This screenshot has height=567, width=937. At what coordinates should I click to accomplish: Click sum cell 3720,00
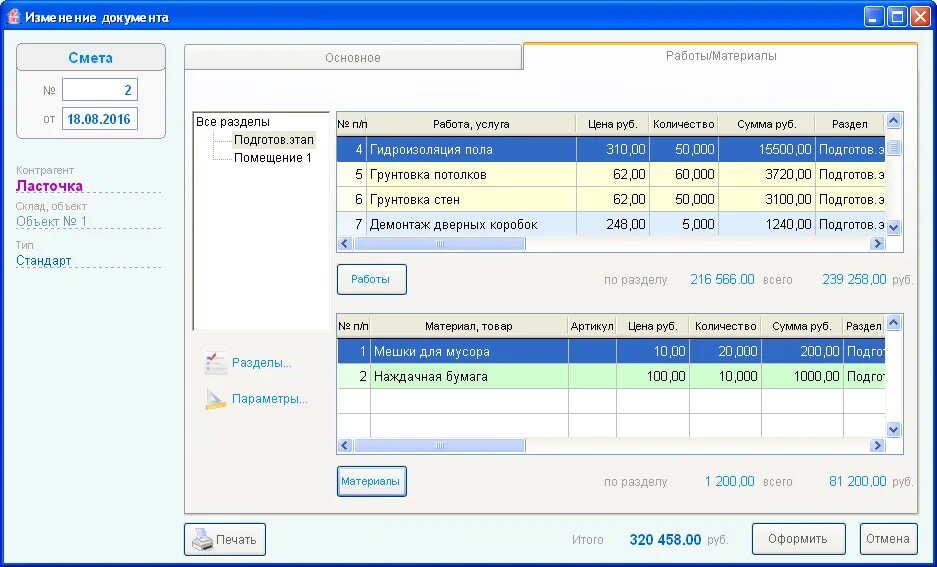pos(767,174)
